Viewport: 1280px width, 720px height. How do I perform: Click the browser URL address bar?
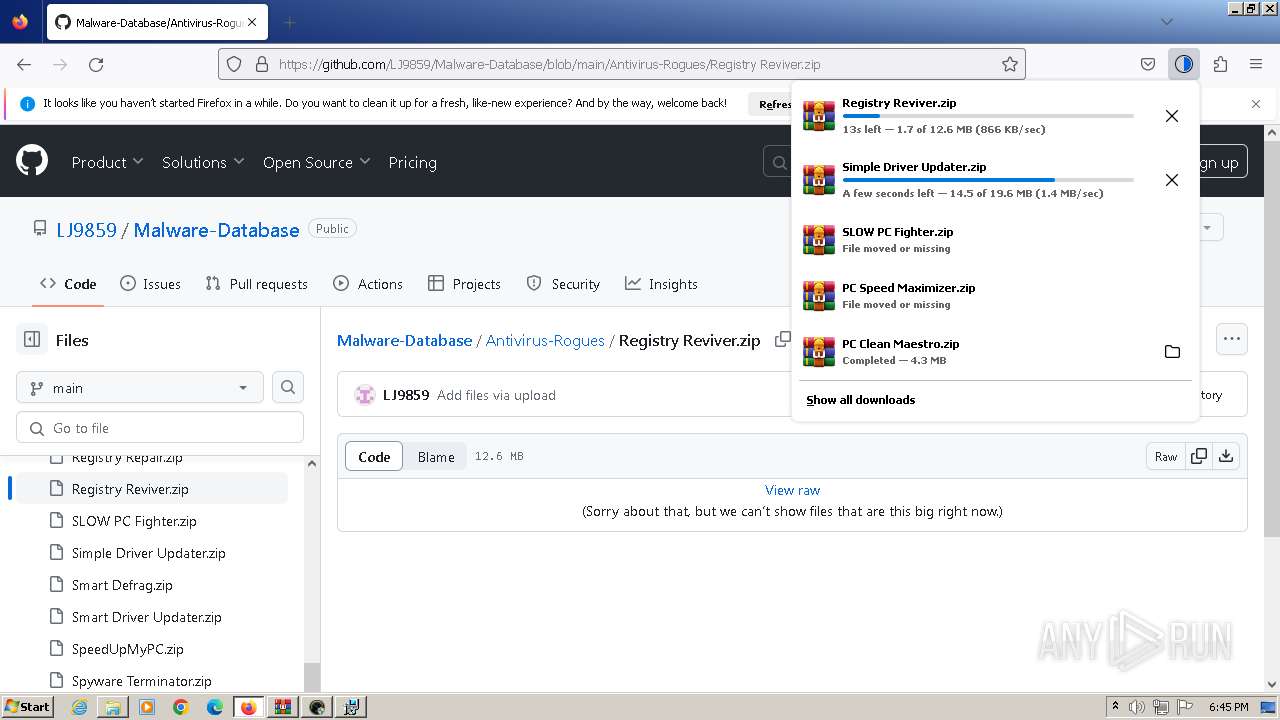point(622,64)
